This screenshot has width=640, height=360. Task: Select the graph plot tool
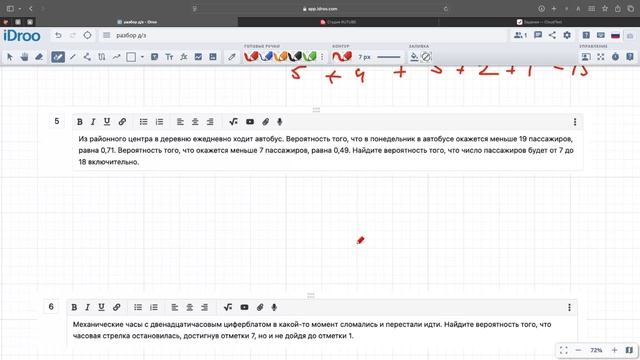point(198,57)
